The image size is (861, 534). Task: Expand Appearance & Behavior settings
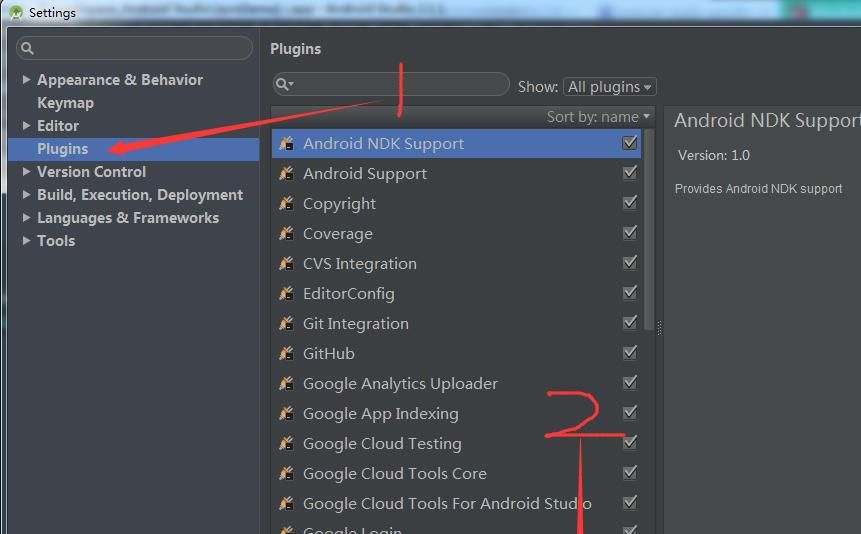26,80
